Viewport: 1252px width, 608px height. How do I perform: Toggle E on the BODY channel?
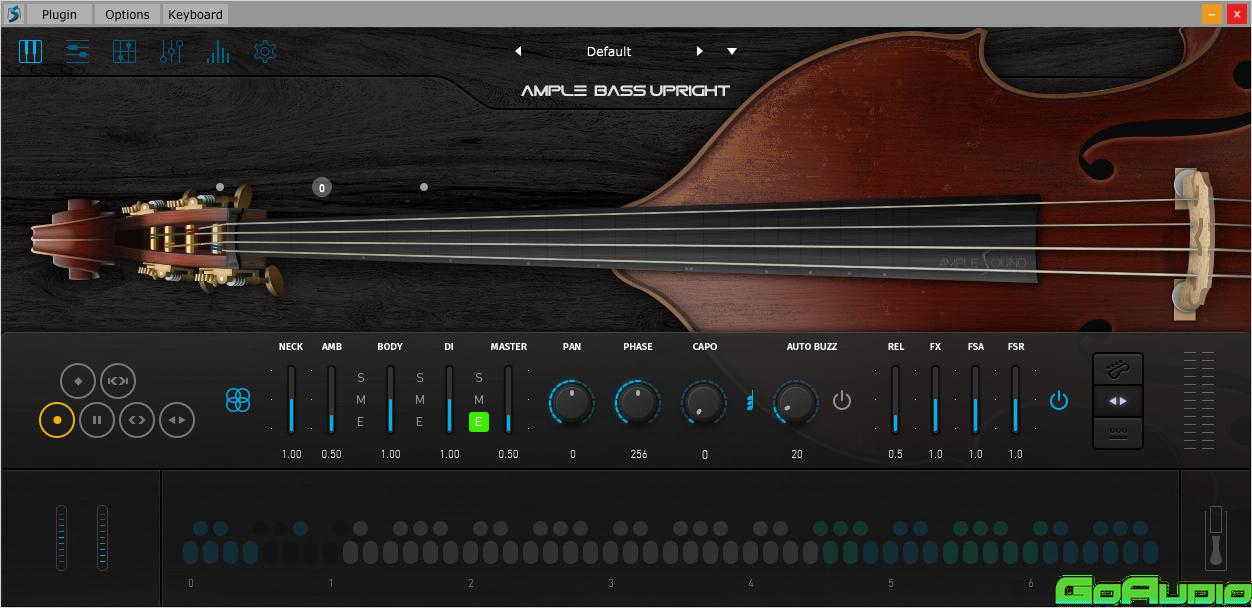click(x=420, y=422)
